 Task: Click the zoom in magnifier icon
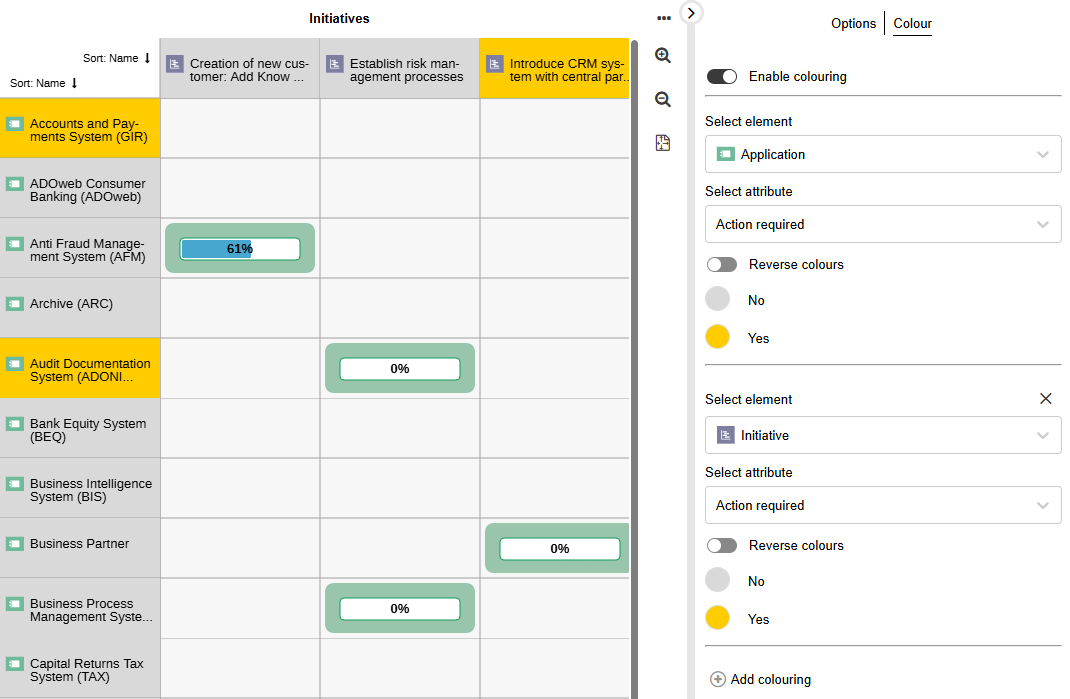tap(662, 56)
